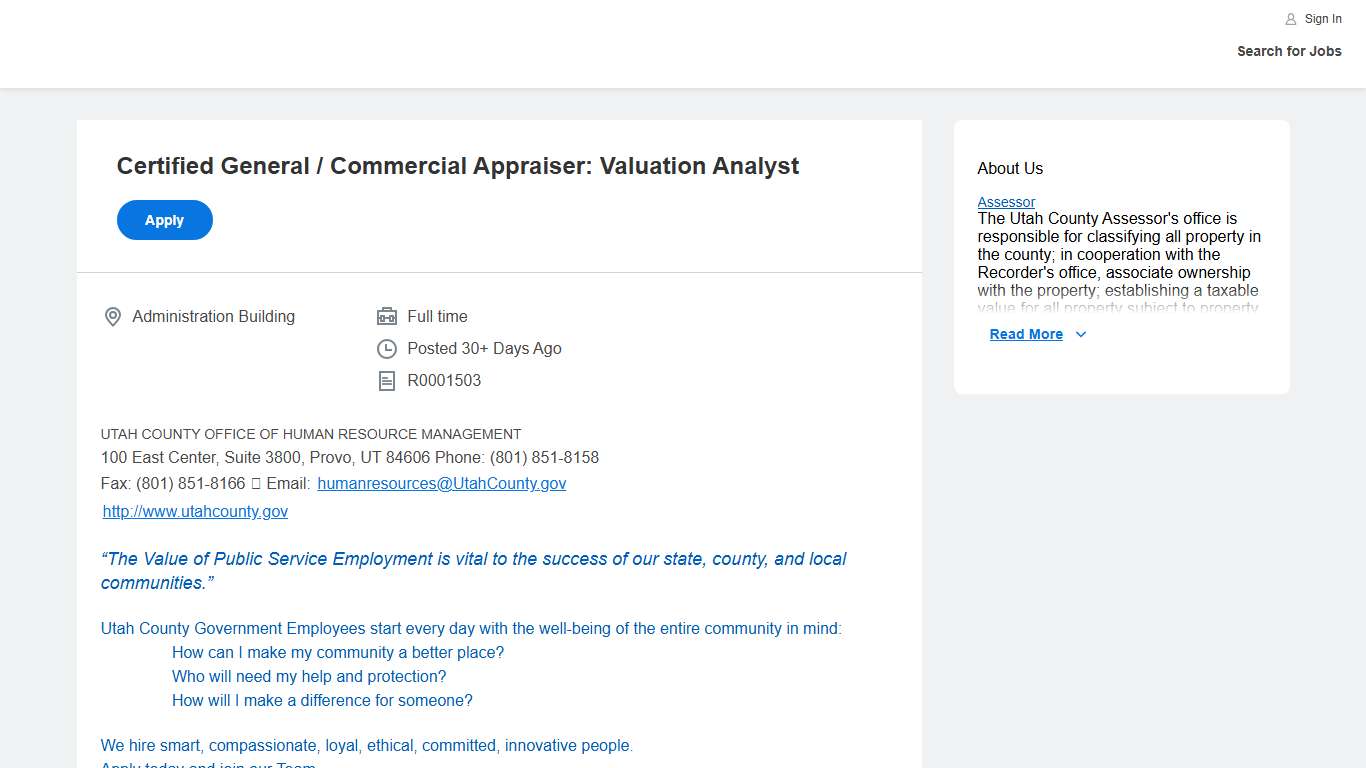1366x768 pixels.
Task: Open the Search for Jobs menu item
Action: coord(1289,51)
